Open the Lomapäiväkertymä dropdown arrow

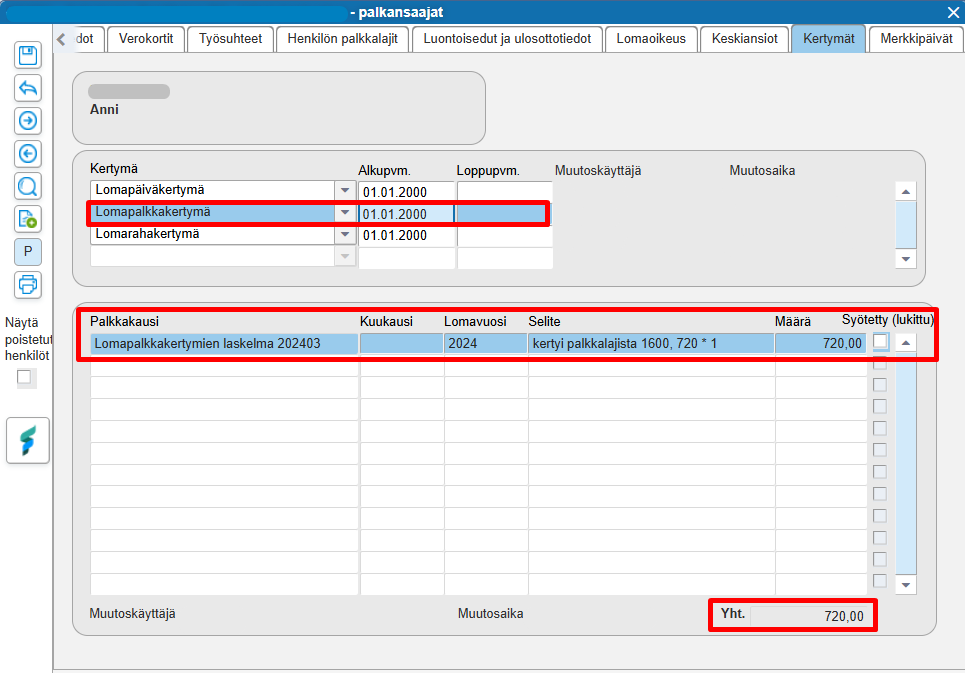click(x=345, y=191)
